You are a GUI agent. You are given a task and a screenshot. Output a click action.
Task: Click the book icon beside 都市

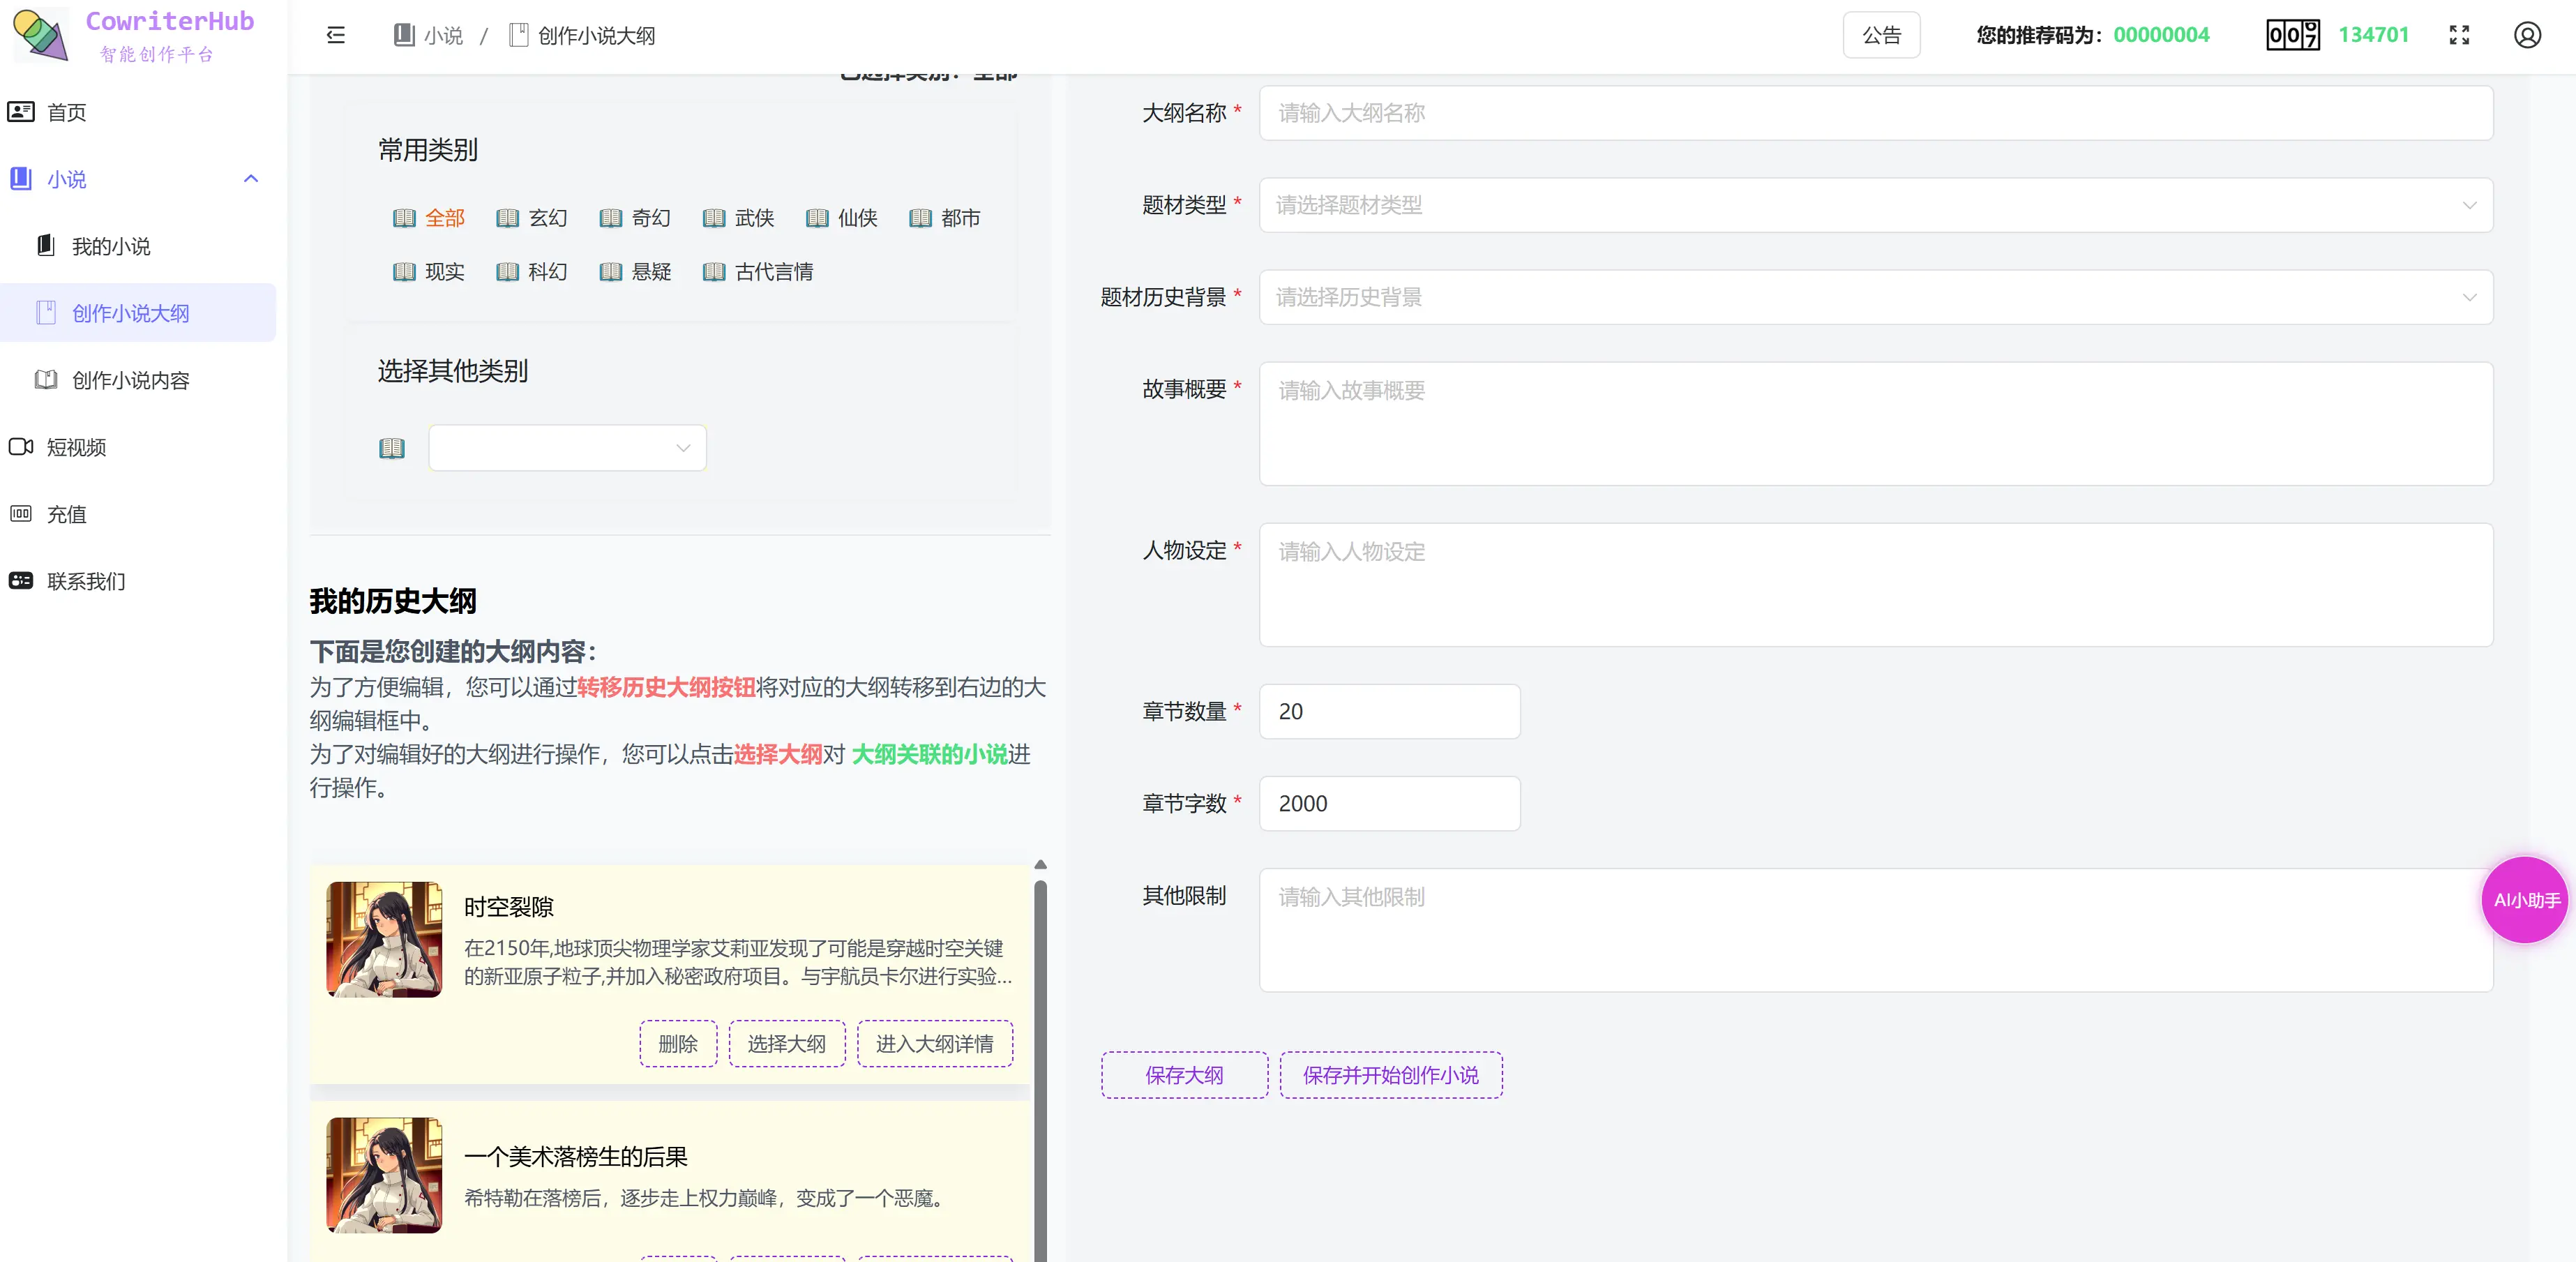pos(920,218)
